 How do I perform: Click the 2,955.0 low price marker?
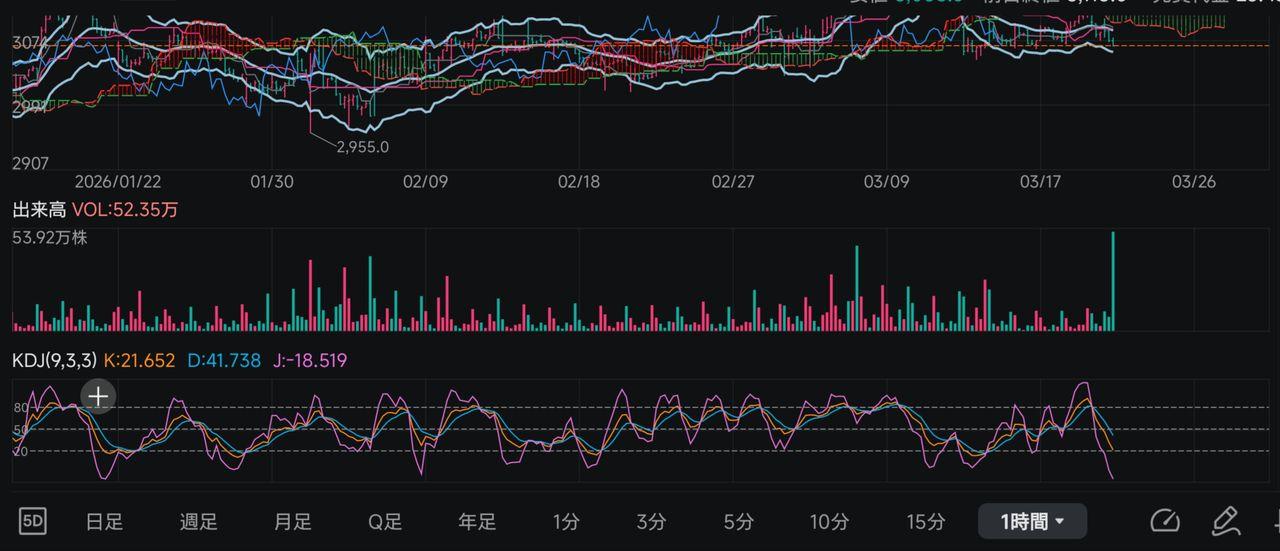(362, 147)
